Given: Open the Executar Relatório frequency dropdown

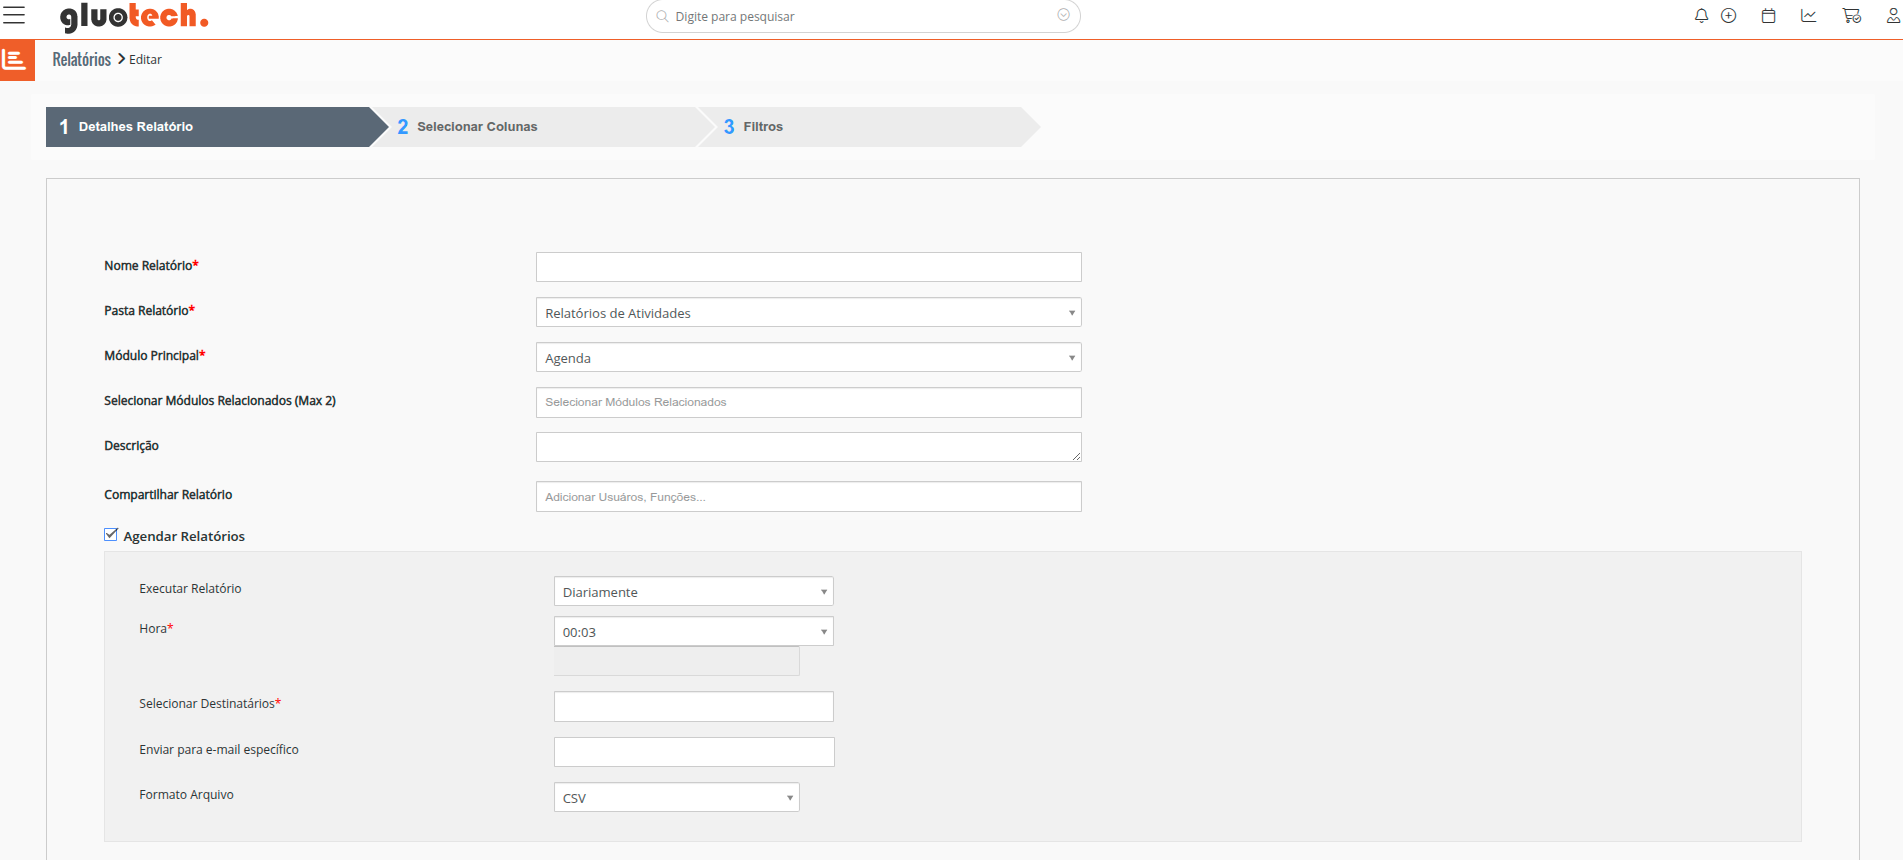Looking at the screenshot, I should (x=693, y=592).
